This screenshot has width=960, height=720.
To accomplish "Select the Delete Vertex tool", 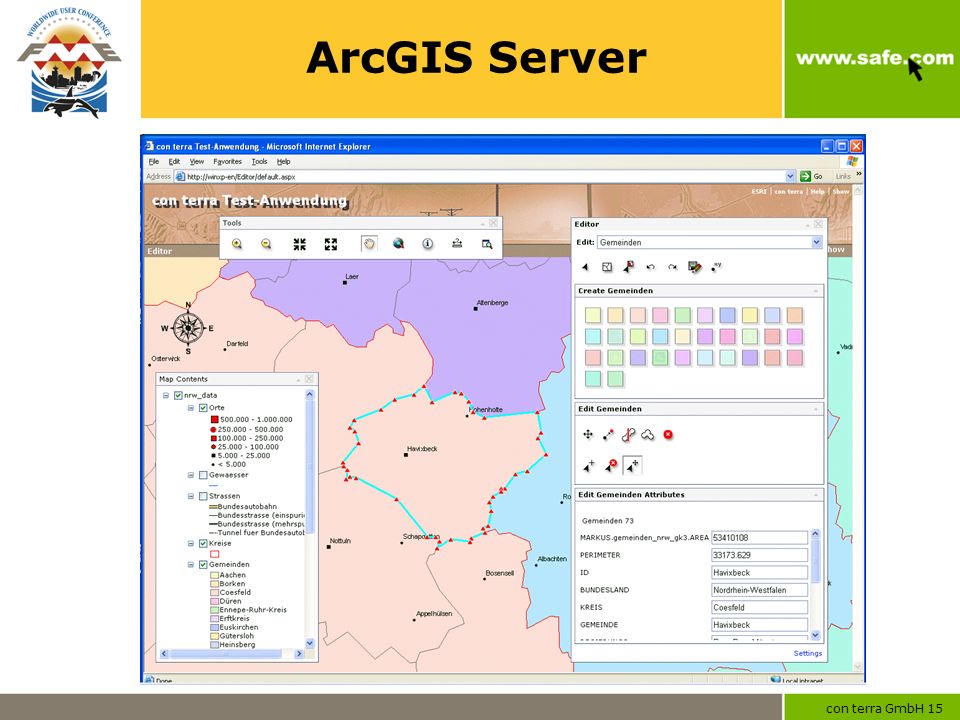I will (611, 466).
